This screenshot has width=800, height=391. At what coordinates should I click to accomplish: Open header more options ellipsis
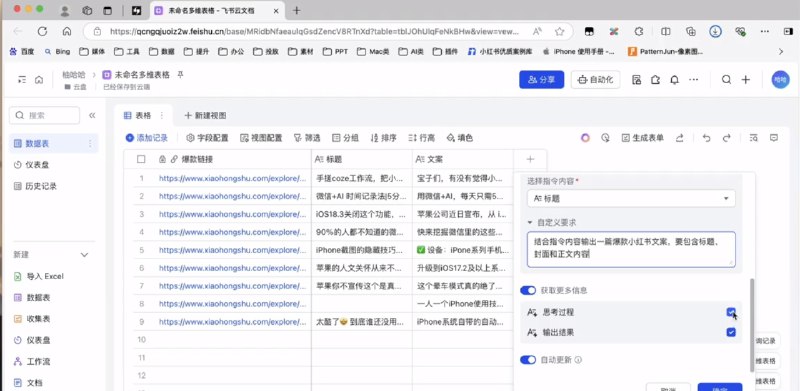tap(693, 80)
